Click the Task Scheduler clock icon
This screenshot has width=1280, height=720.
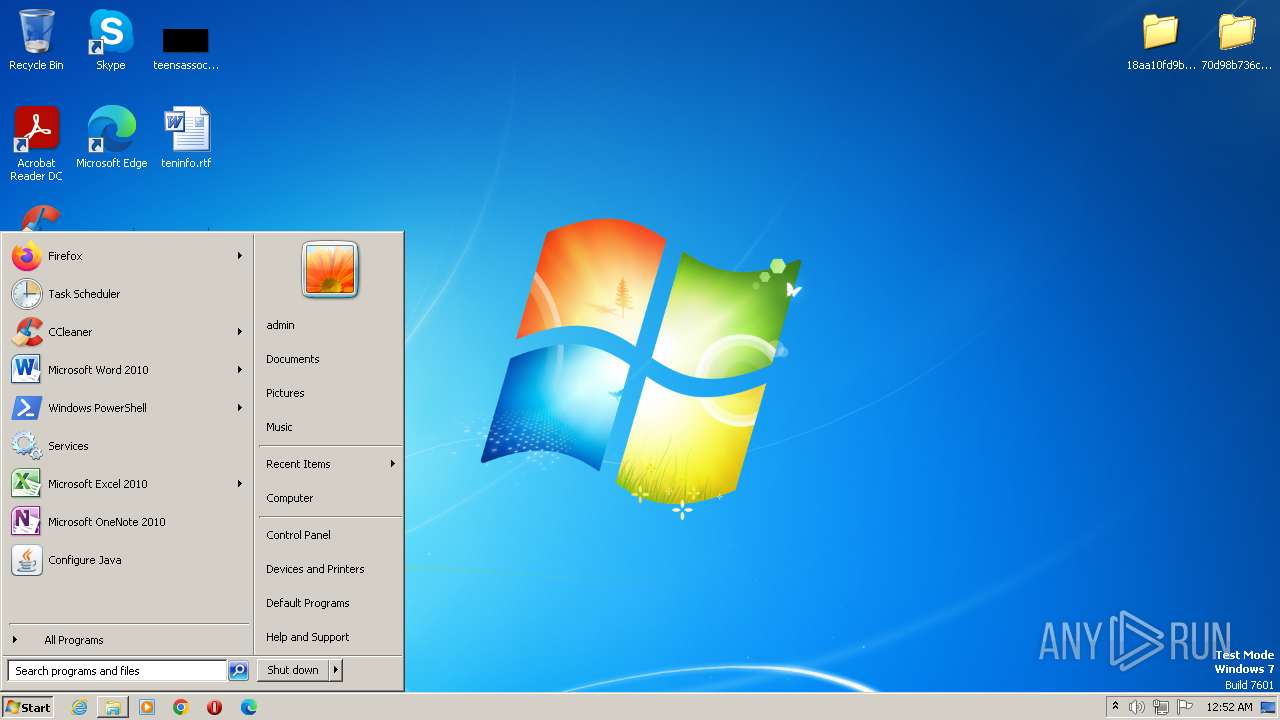[x=27, y=294]
